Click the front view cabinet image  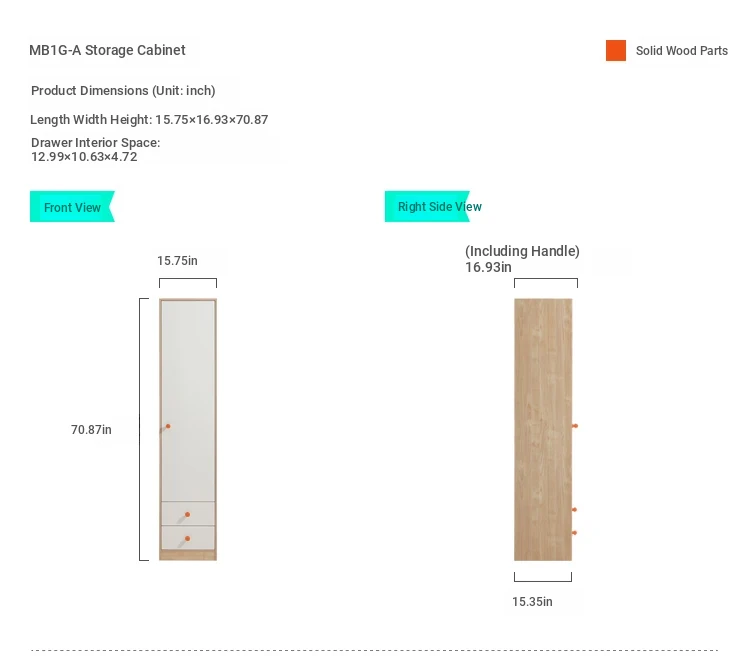coord(188,429)
